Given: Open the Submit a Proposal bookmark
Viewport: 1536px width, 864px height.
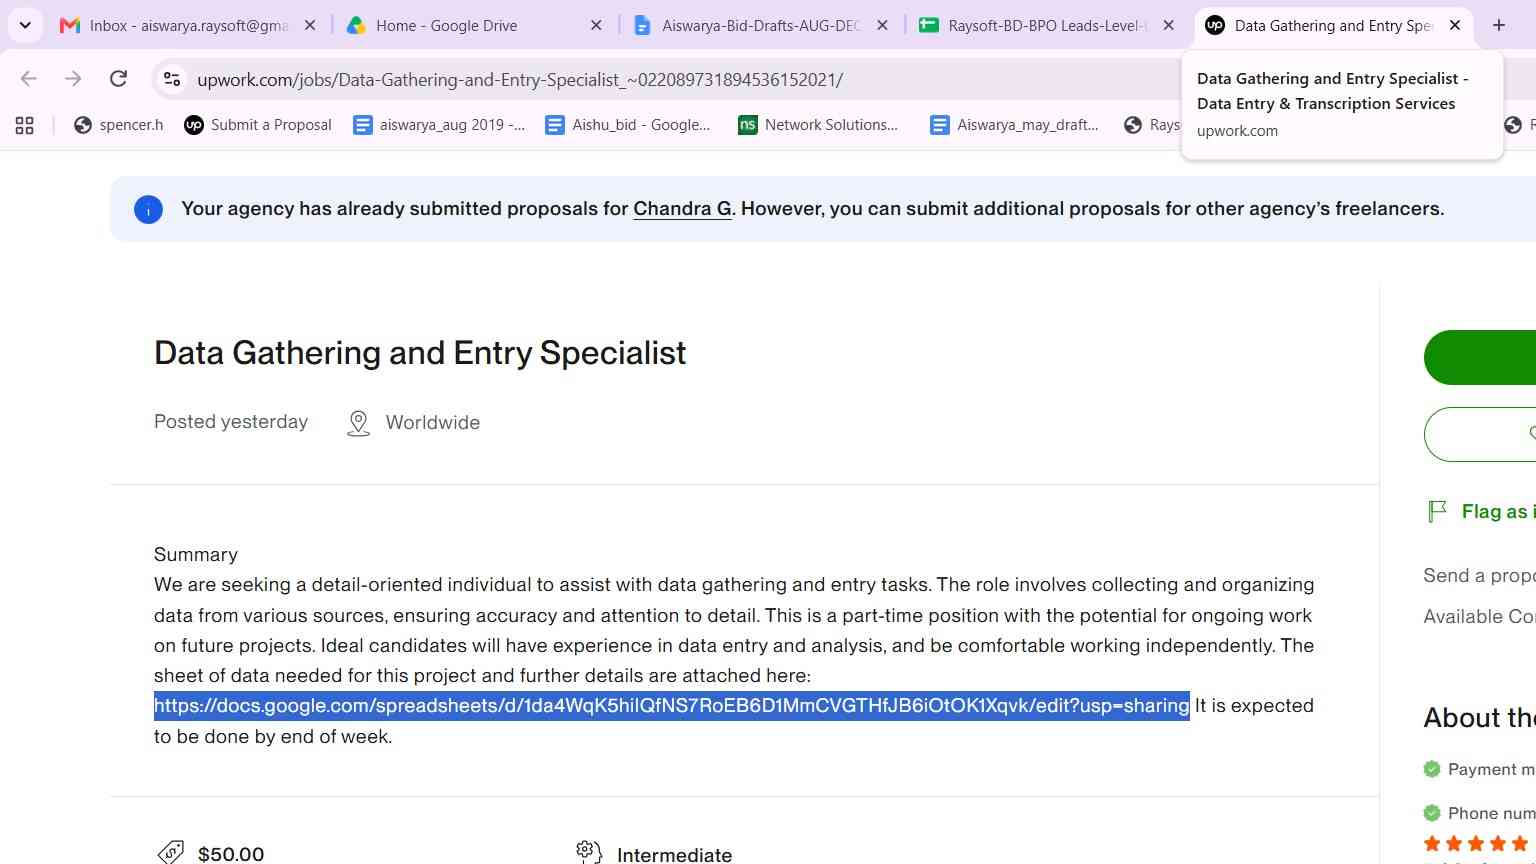Looking at the screenshot, I should click(x=258, y=125).
